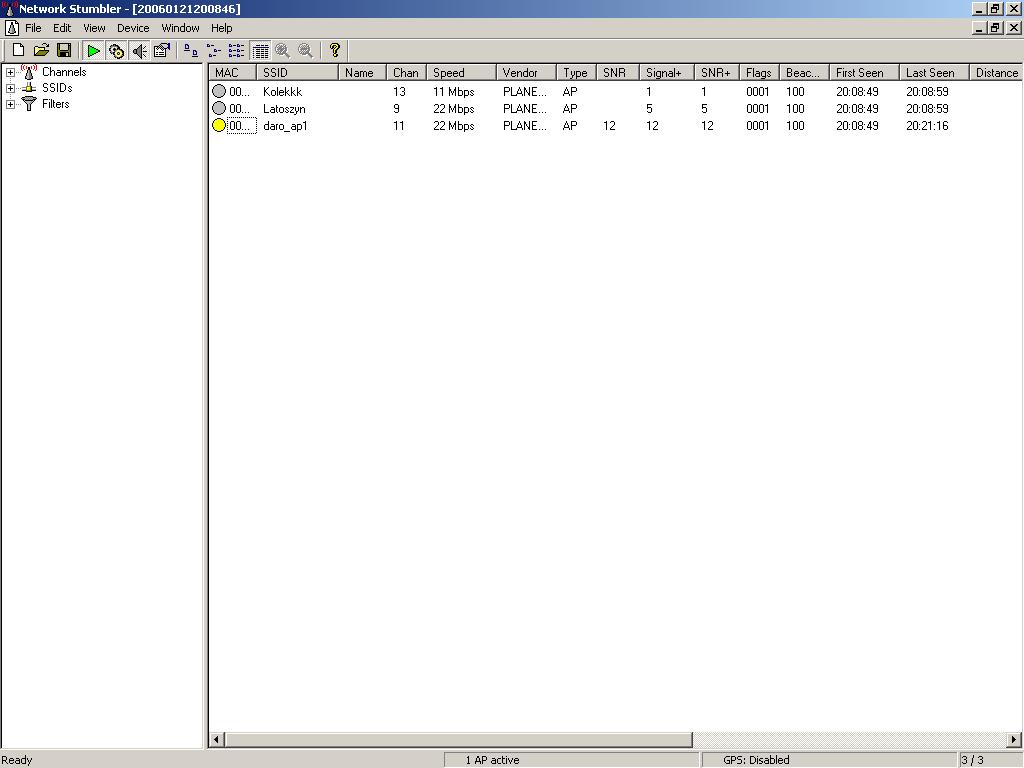Open the Window menu
This screenshot has height=768, width=1024.
(x=180, y=28)
